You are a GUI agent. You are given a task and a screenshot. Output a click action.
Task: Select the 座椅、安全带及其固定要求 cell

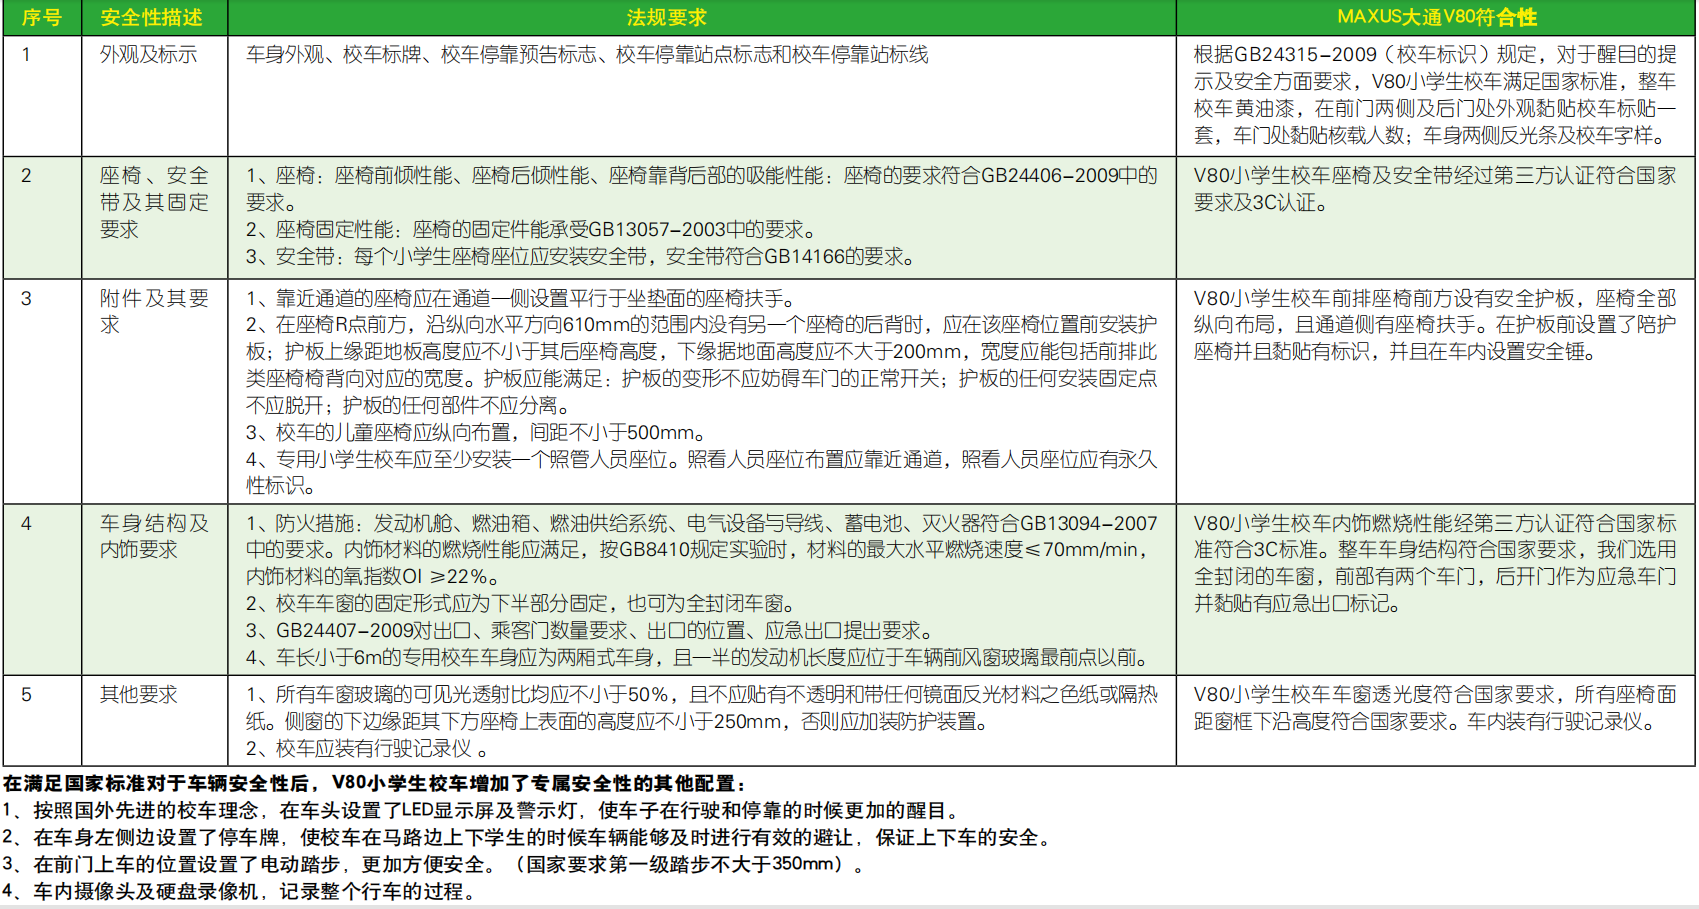154,202
